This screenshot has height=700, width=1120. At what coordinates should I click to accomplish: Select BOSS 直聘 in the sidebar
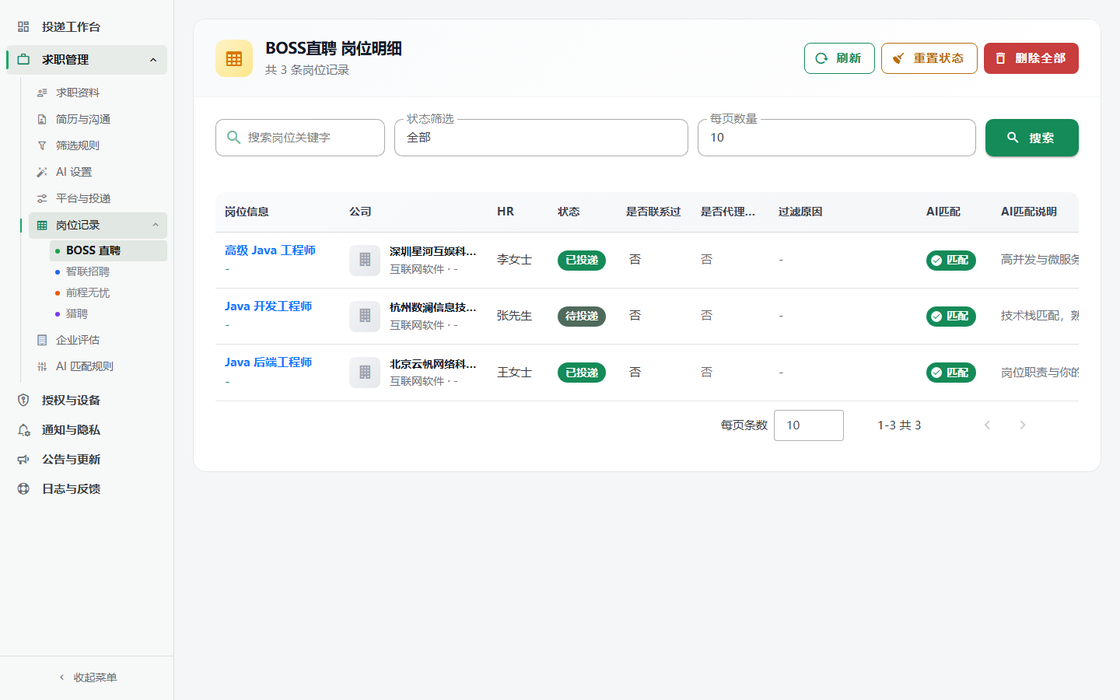[x=109, y=251]
